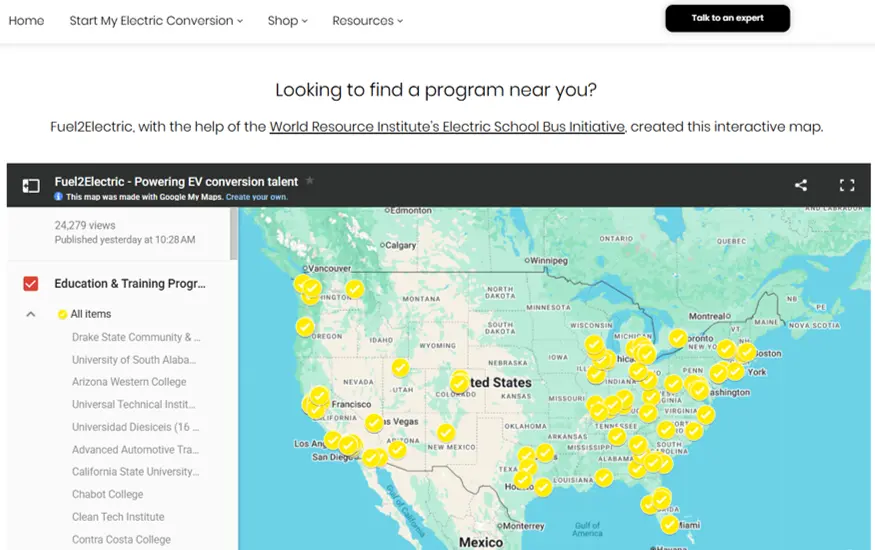Select Drake State Community list item
The image size is (875, 550).
coord(136,337)
